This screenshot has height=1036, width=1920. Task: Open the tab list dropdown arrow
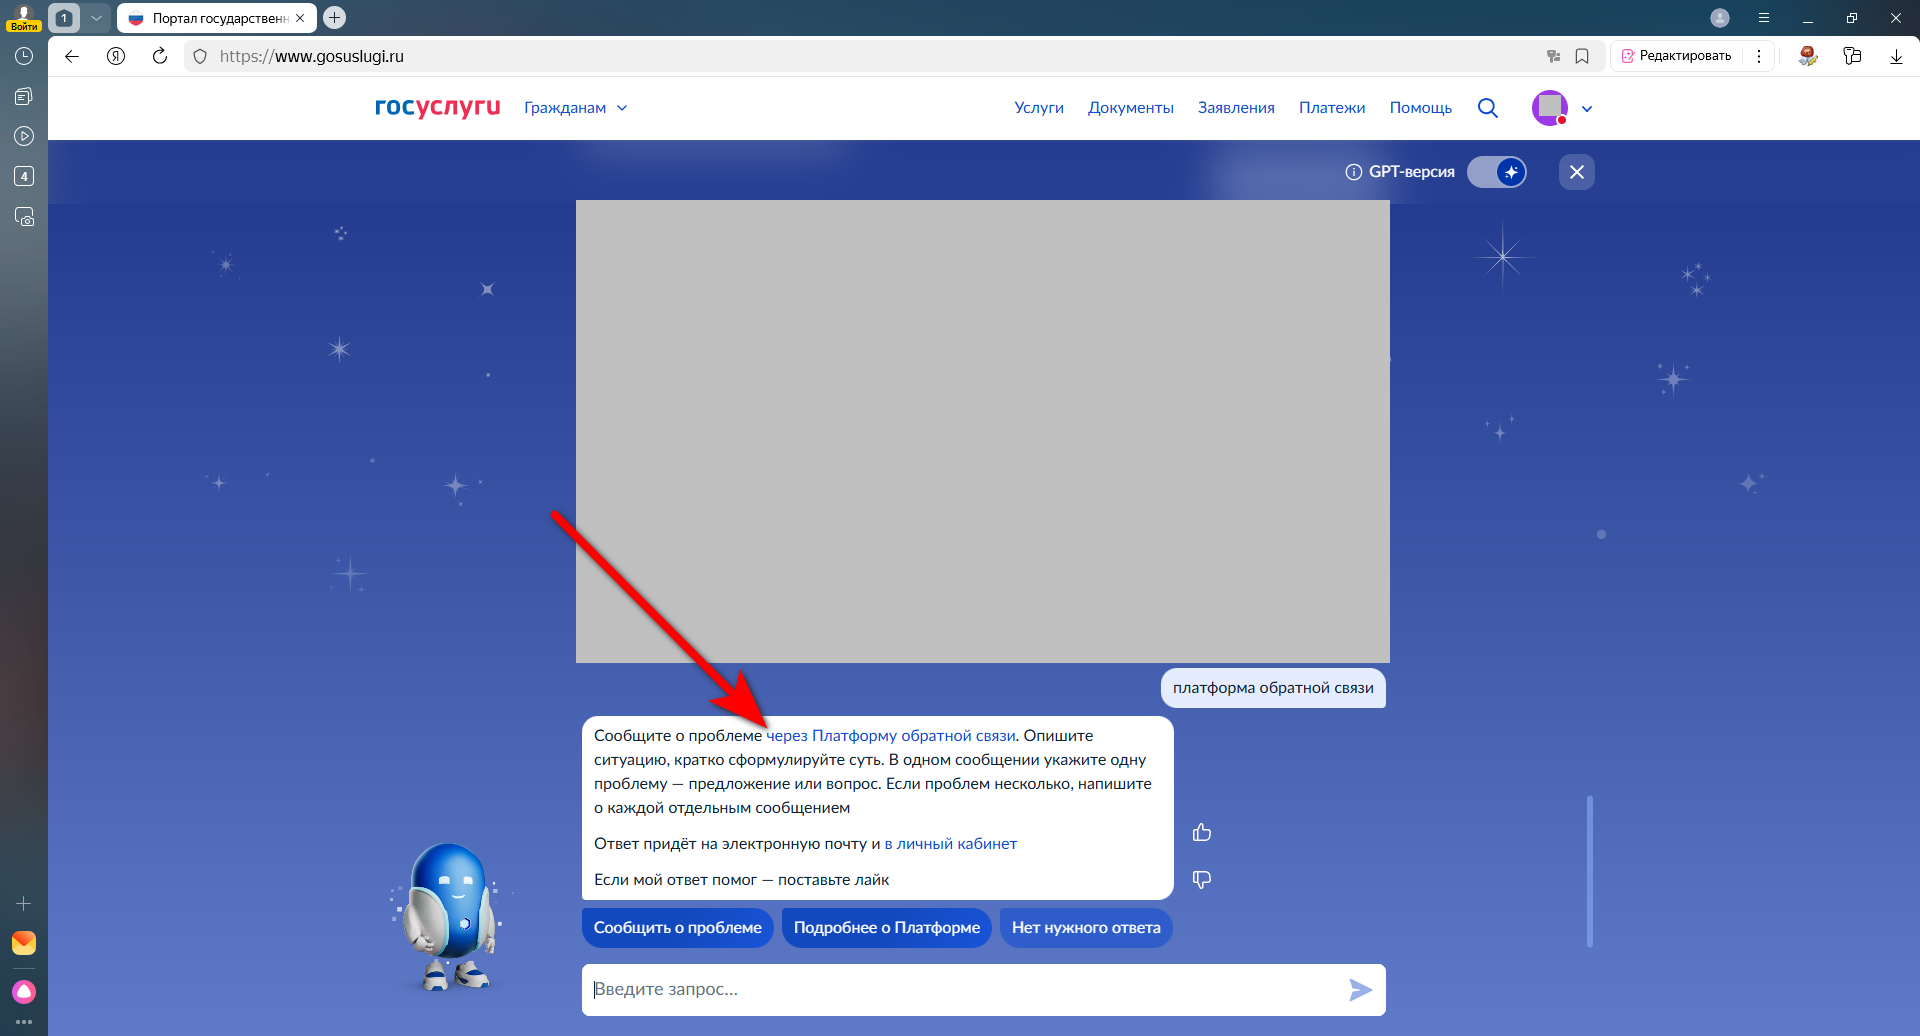tap(96, 18)
